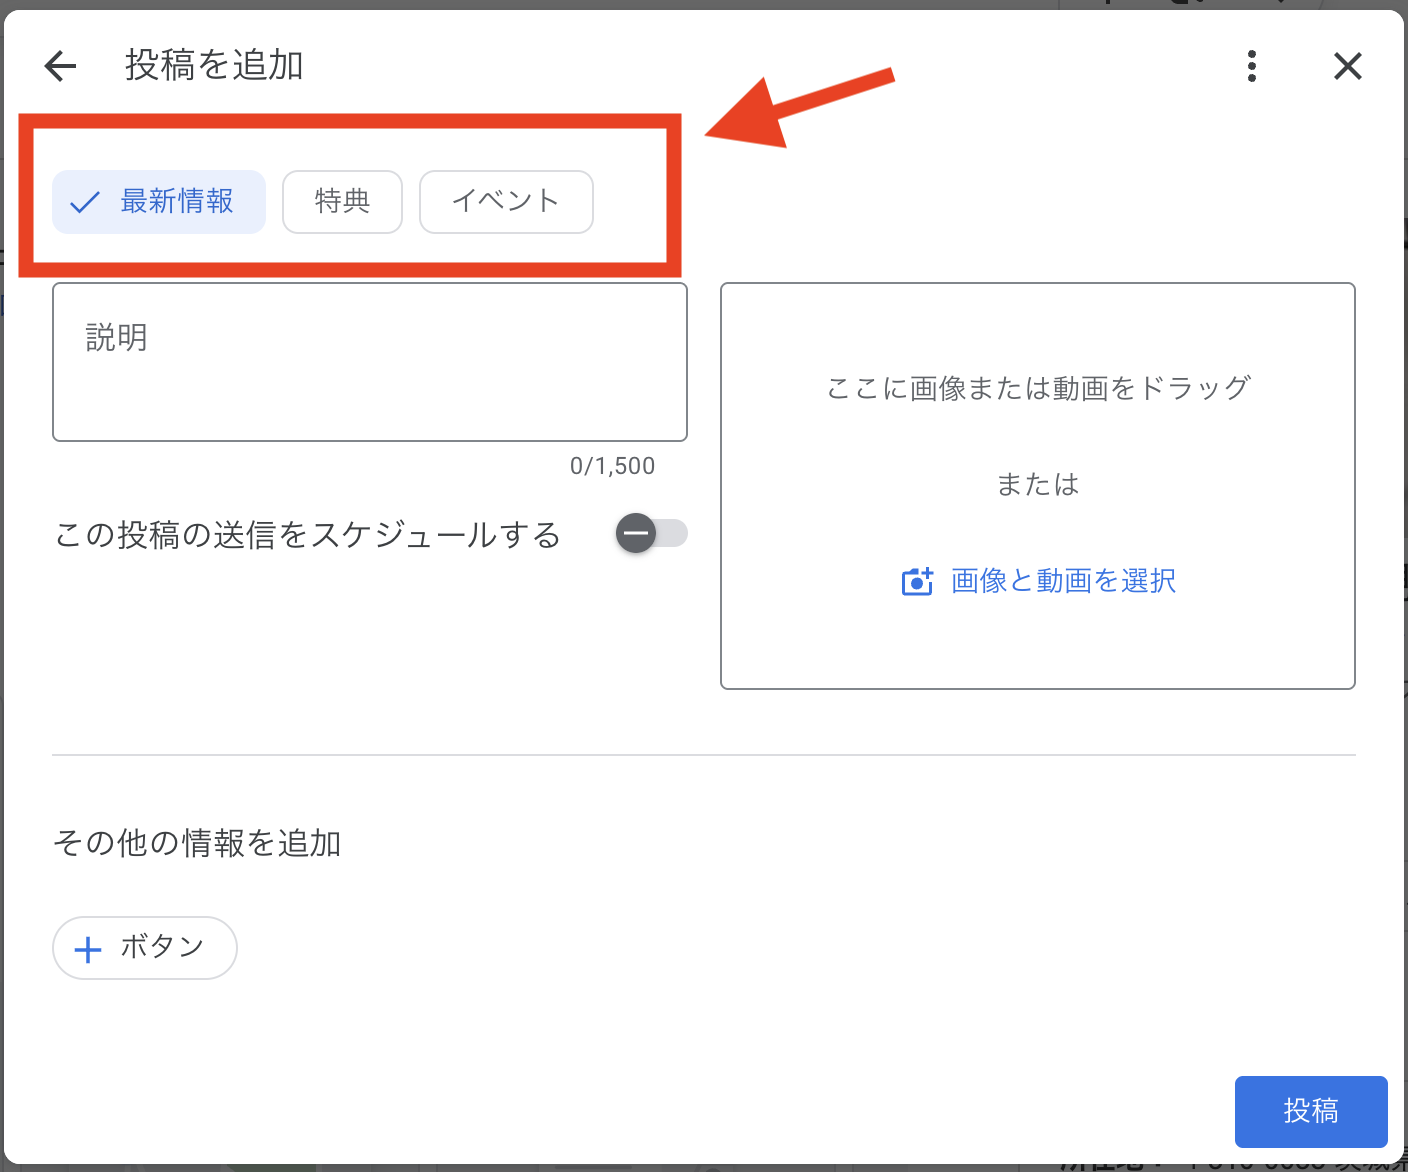Click the この投稿の送信をスケジュールする label

[307, 535]
